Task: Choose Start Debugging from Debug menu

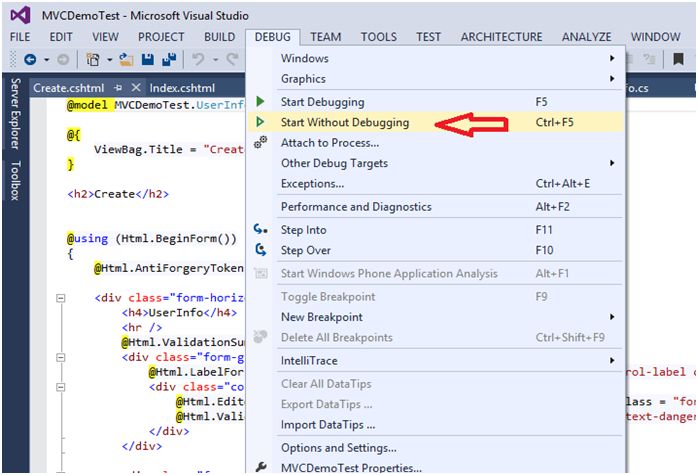Action: [x=435, y=101]
